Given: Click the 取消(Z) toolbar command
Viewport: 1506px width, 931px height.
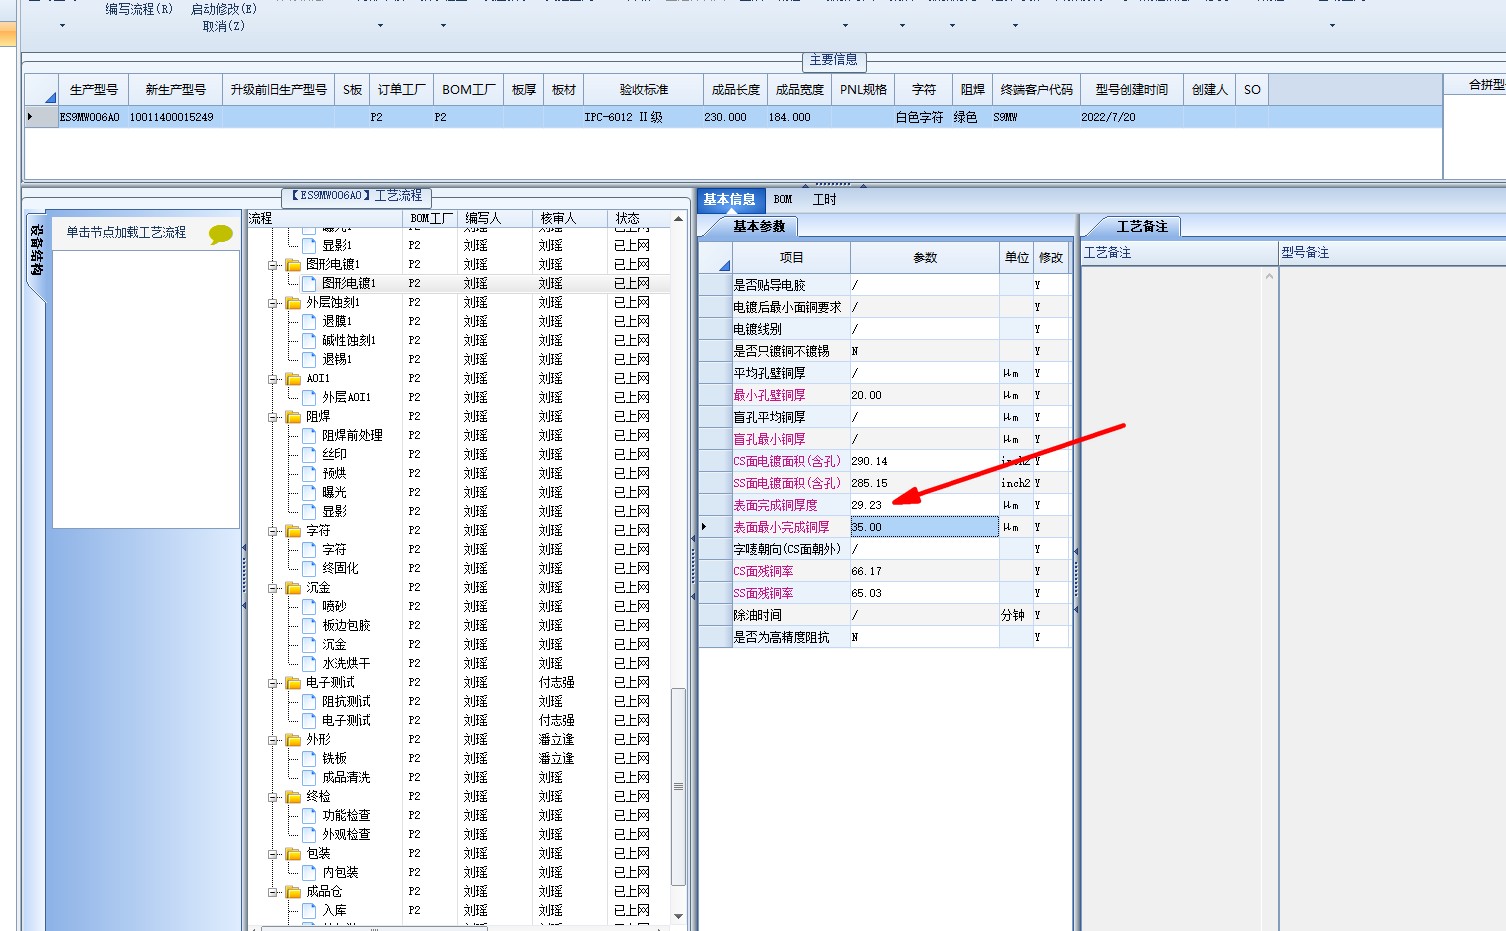Looking at the screenshot, I should (x=223, y=26).
